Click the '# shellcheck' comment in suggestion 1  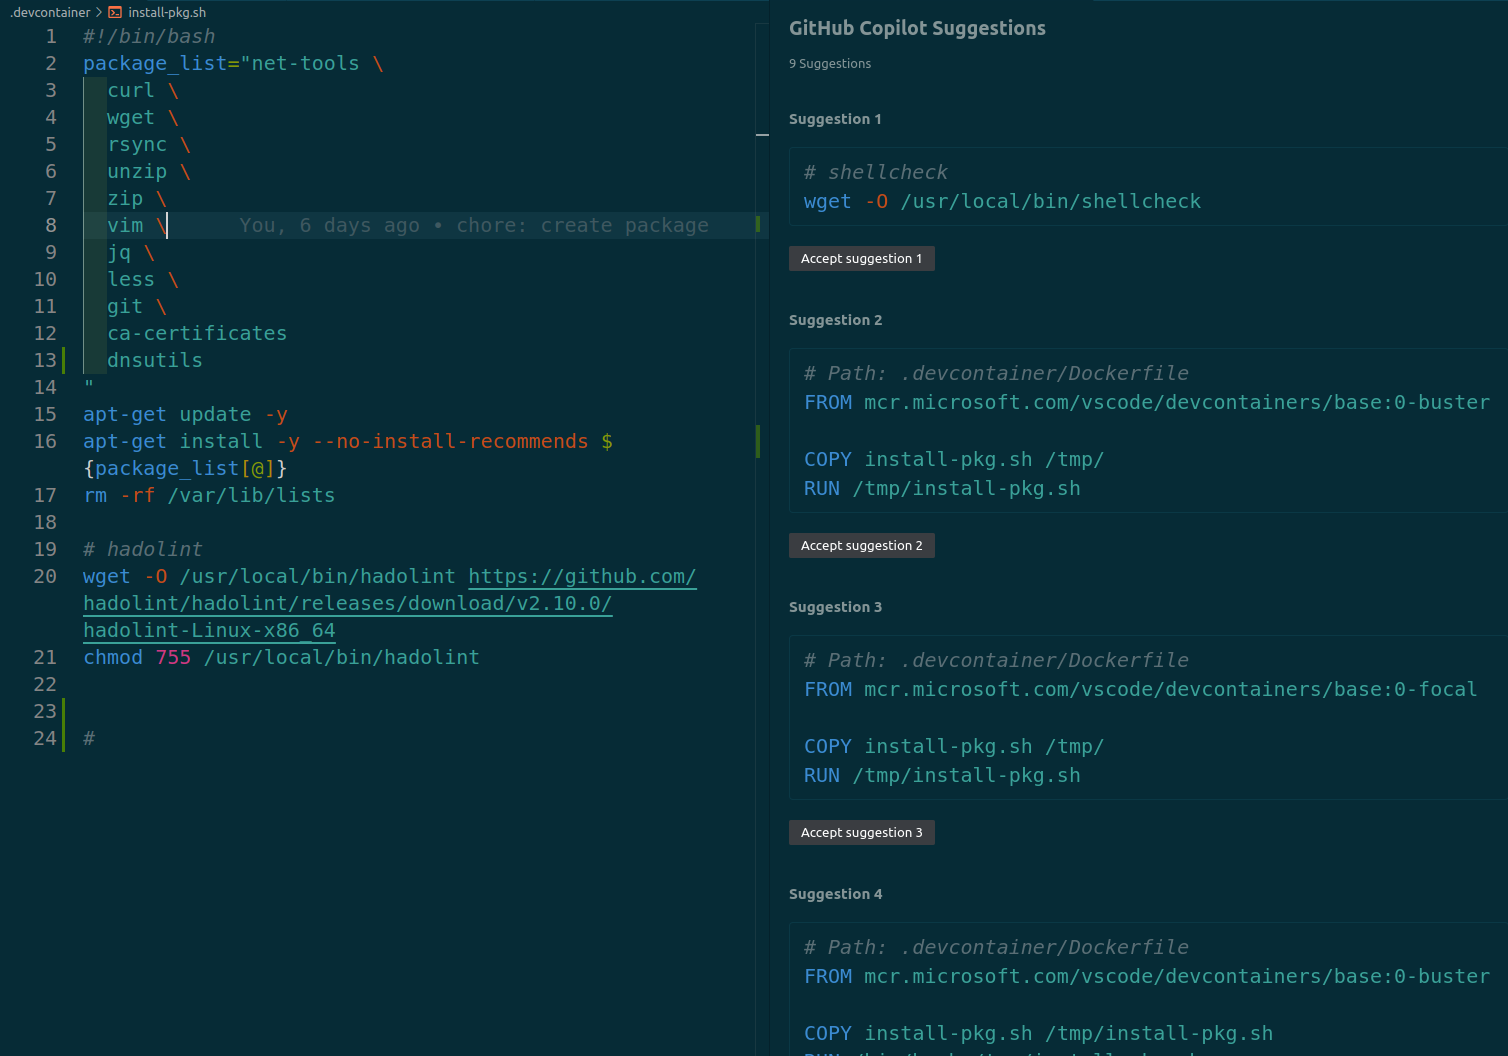[875, 172]
